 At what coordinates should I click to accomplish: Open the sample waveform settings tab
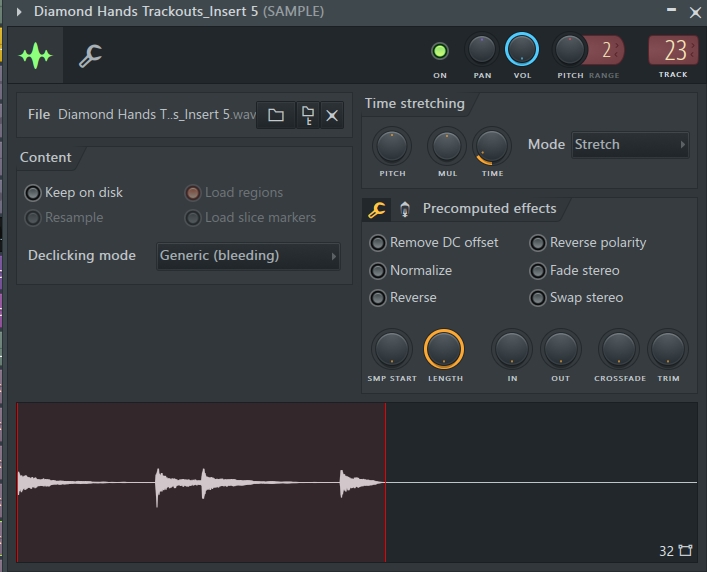tap(36, 55)
